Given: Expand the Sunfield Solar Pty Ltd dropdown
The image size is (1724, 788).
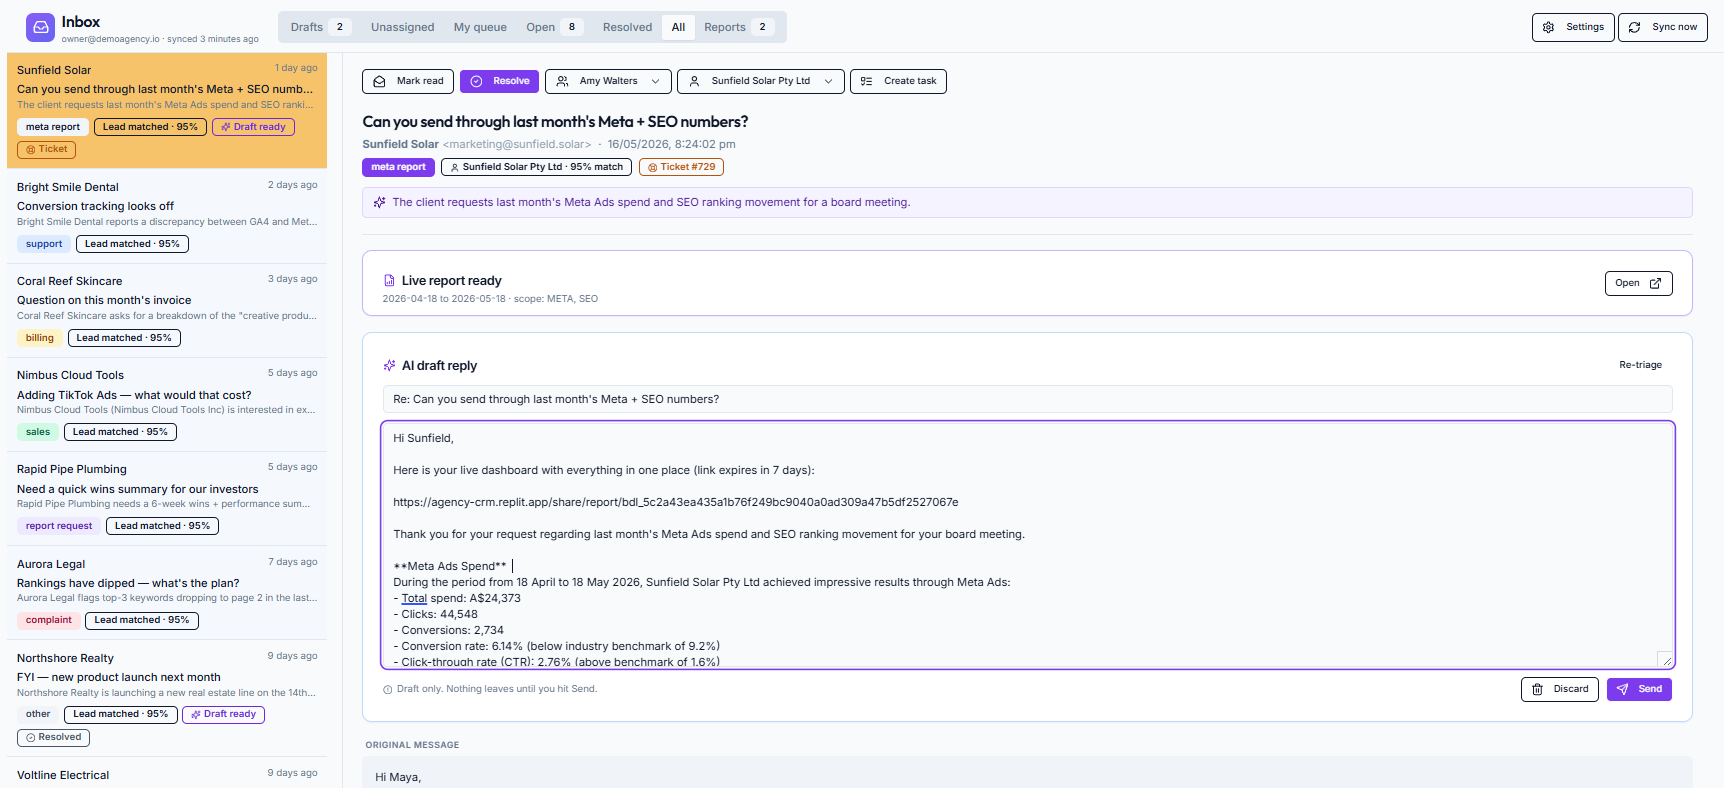Looking at the screenshot, I should (x=760, y=81).
